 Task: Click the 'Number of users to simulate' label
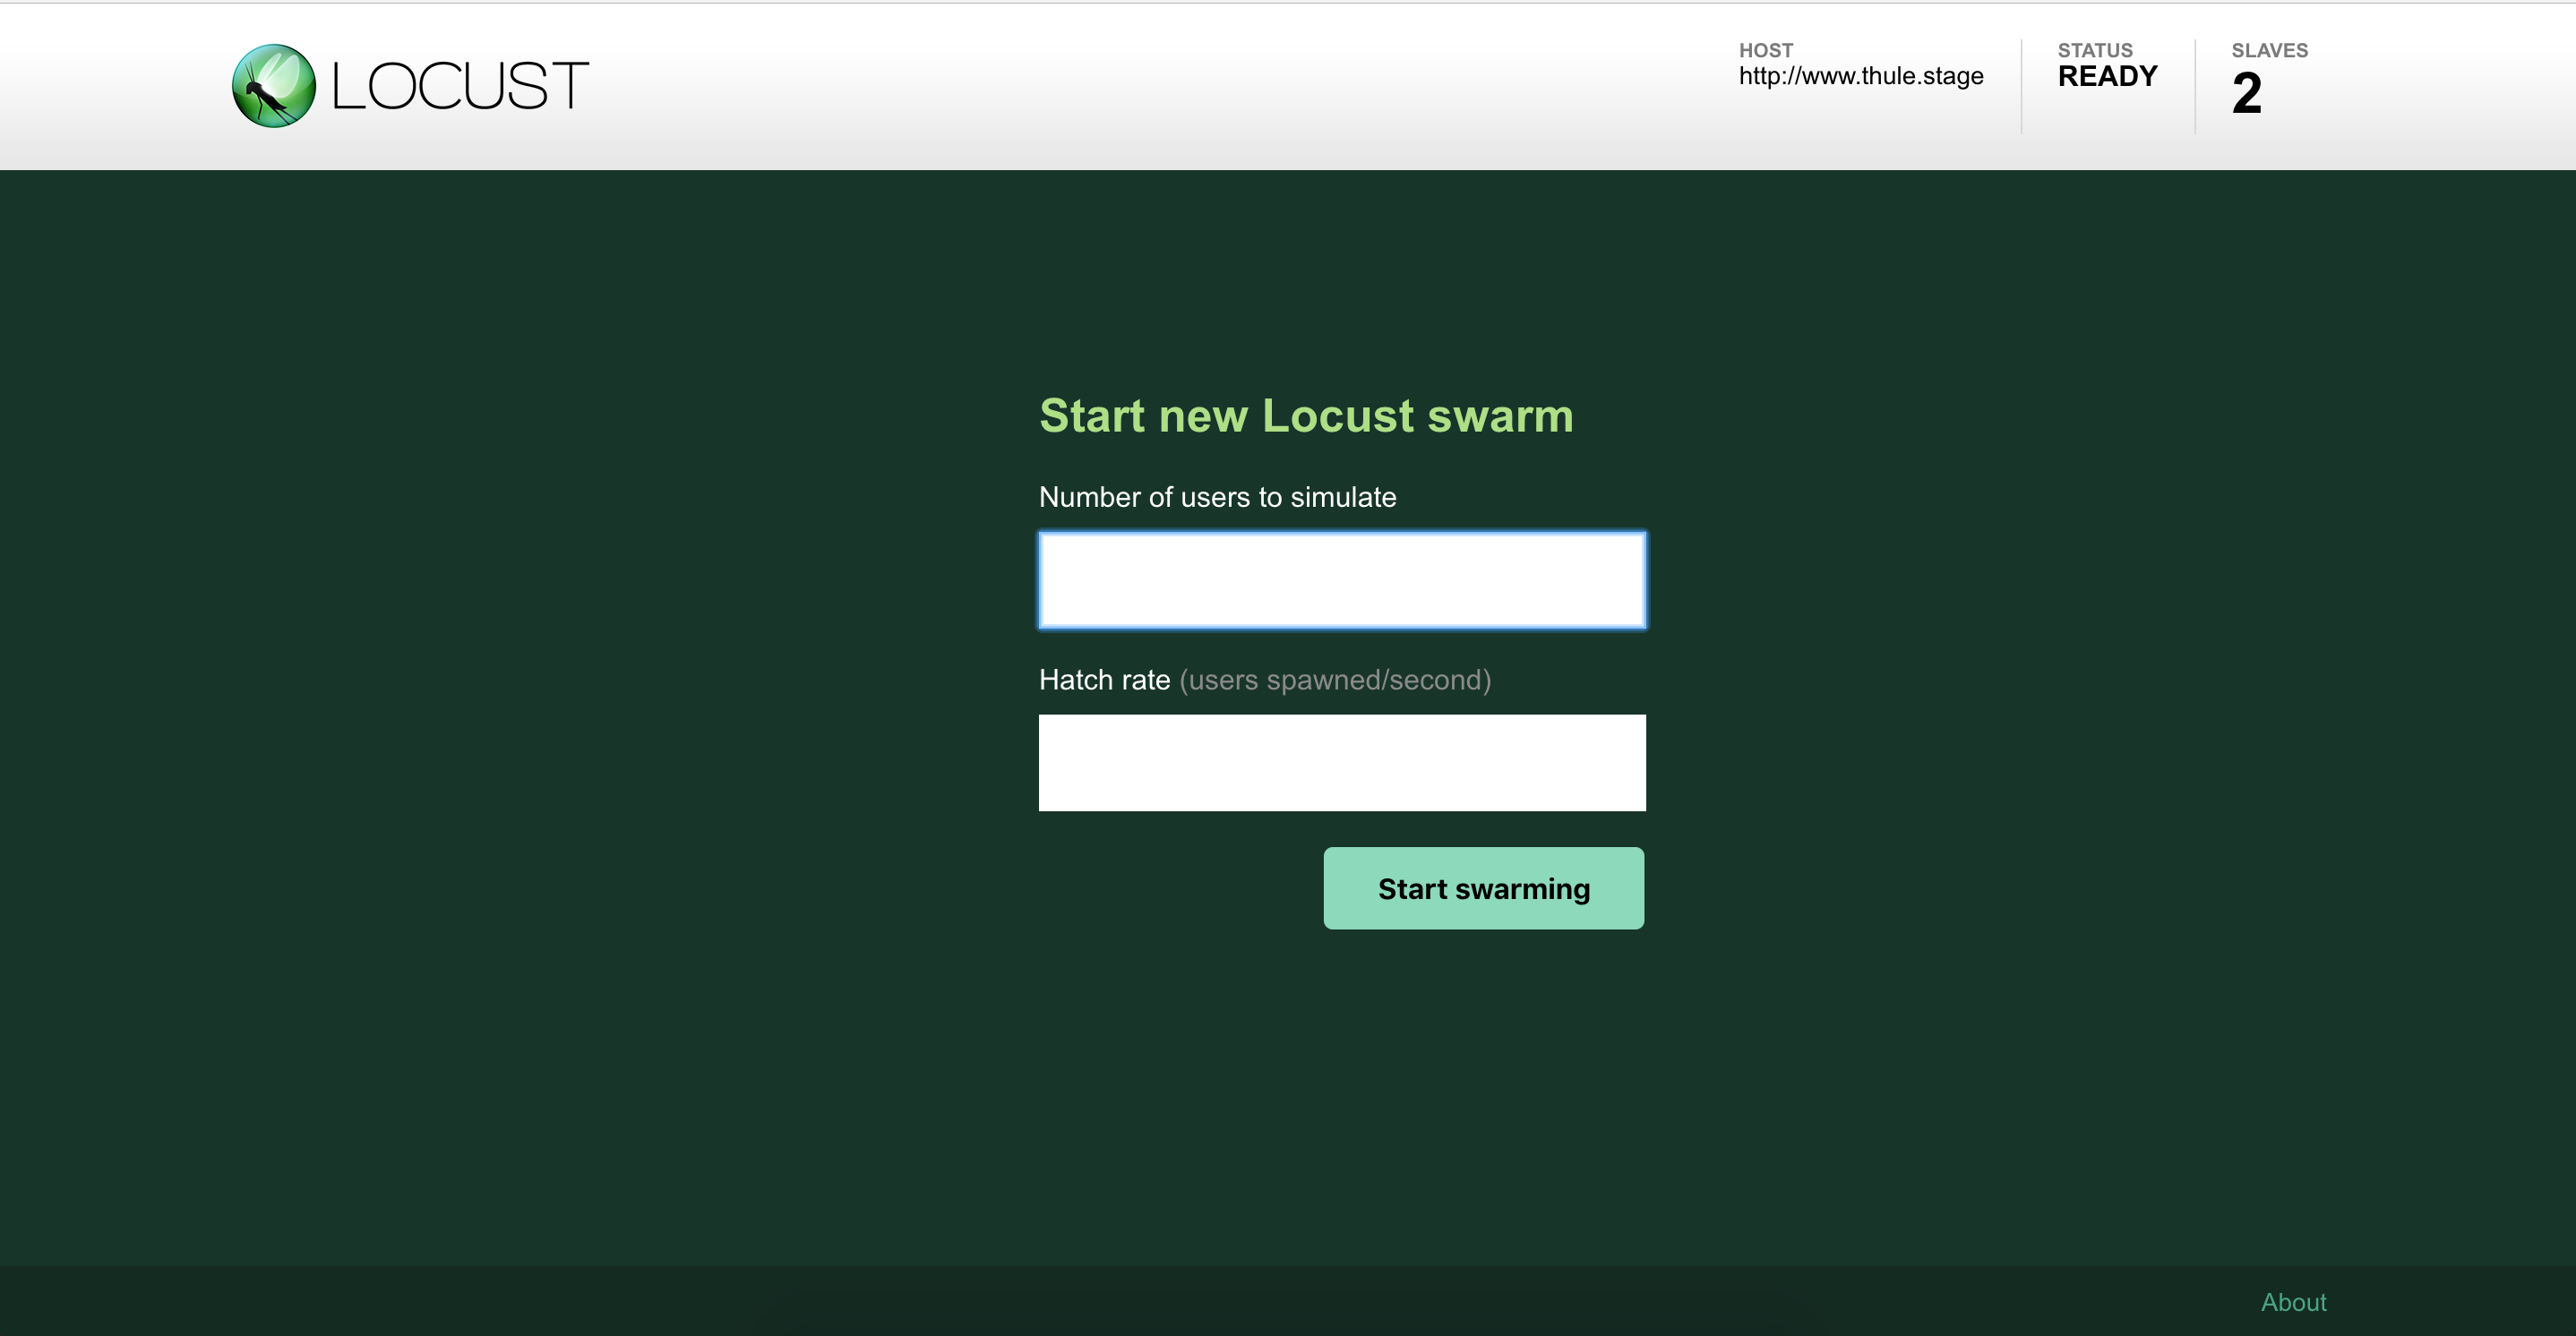1217,497
